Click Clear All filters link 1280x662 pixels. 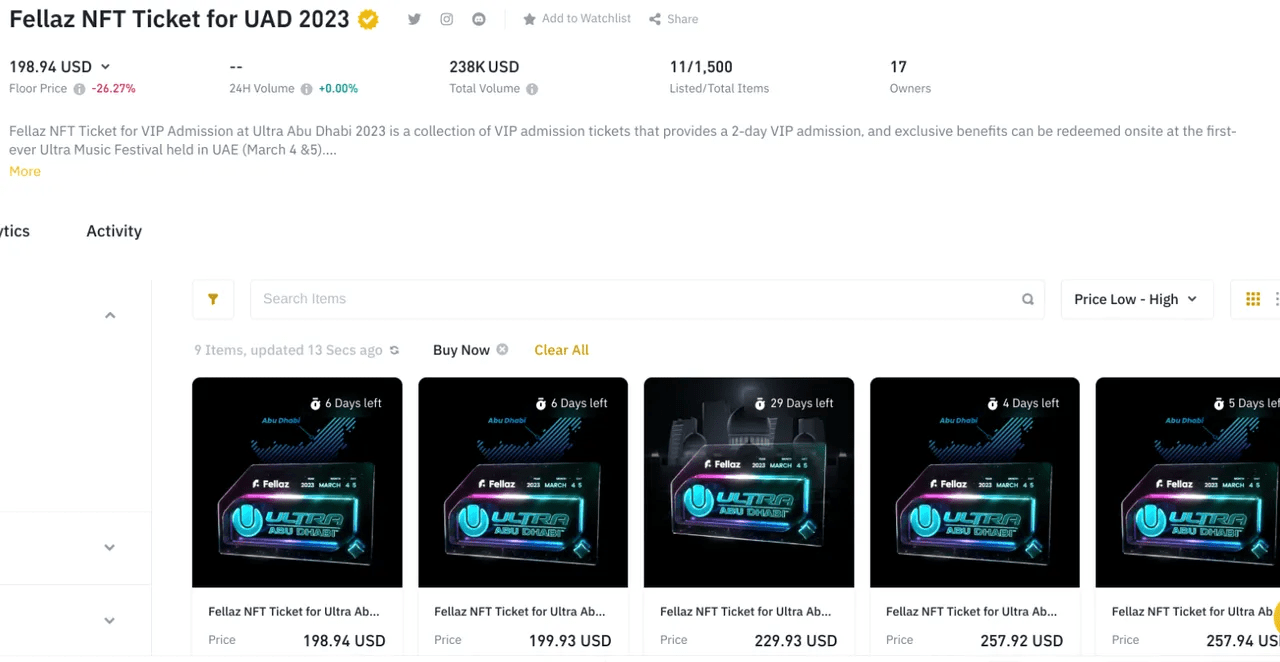click(x=561, y=350)
